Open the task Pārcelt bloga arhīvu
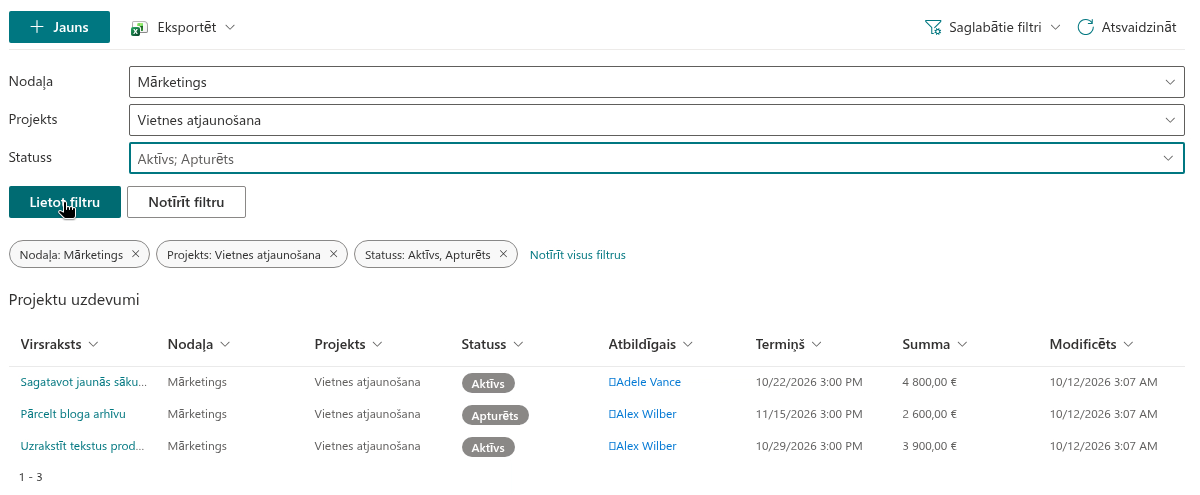1200x495 pixels. tap(73, 414)
